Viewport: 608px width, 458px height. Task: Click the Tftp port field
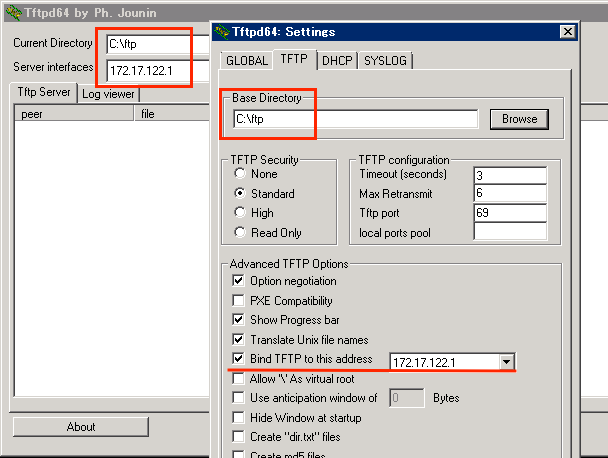[510, 213]
